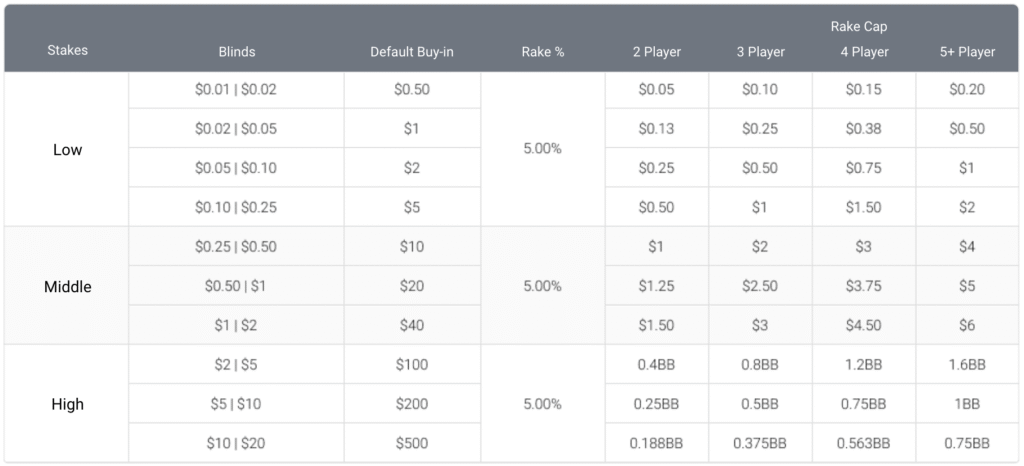The width and height of the screenshot is (1024, 466).
Task: Select the 1.6BB rake cap cell
Action: coord(967,365)
